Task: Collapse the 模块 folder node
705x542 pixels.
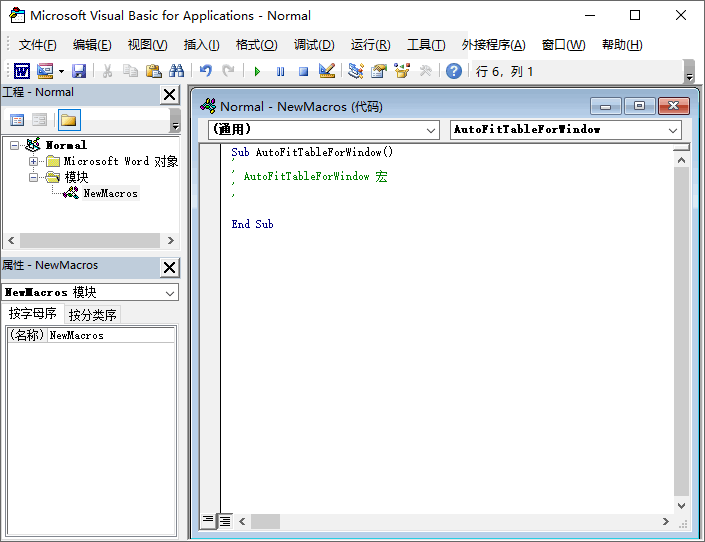Action: 33,177
